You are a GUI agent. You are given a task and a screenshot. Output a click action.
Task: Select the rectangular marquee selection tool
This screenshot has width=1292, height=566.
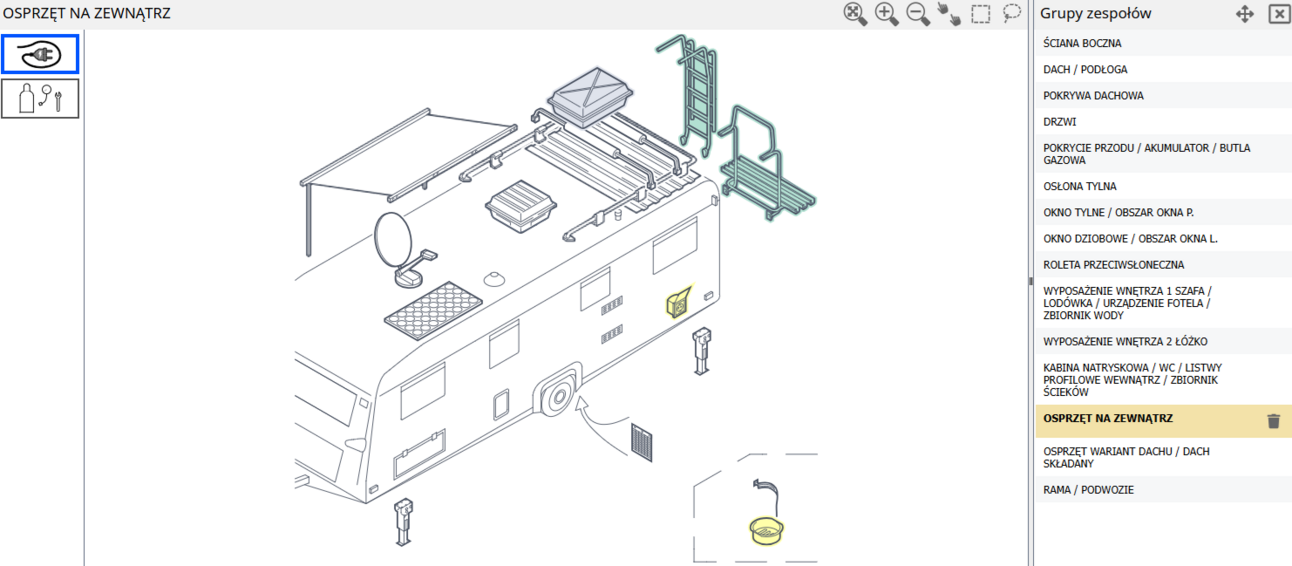tap(981, 14)
